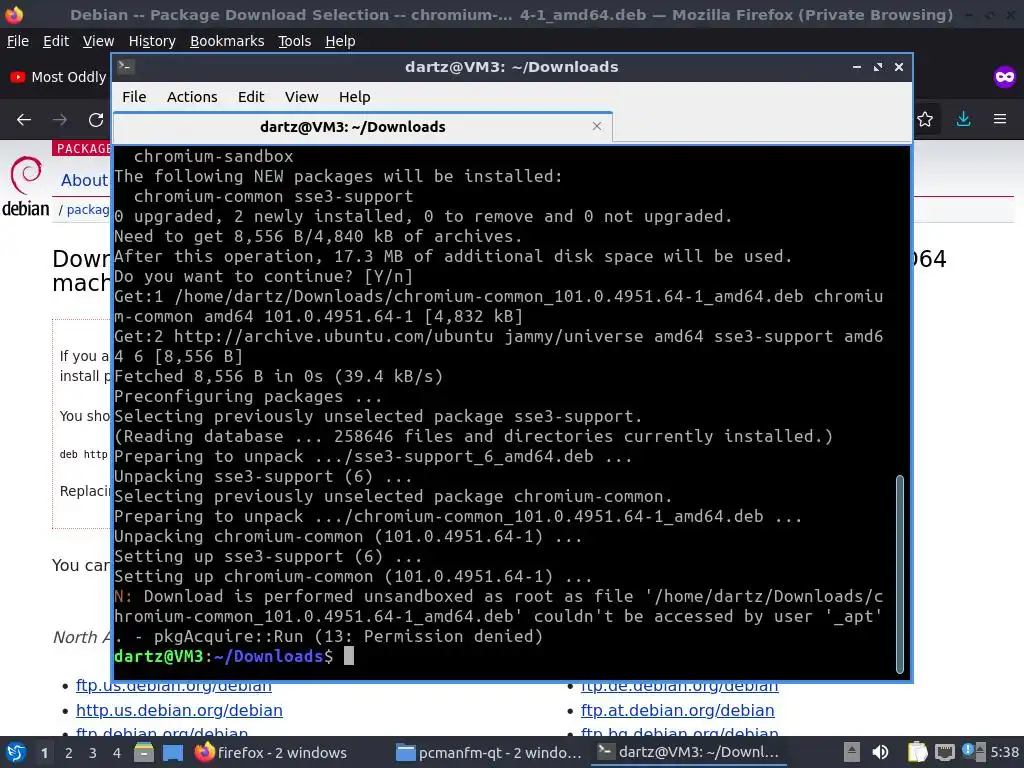The image size is (1024, 768).
Task: Open Firefox hamburger application menu
Action: [1000, 120]
